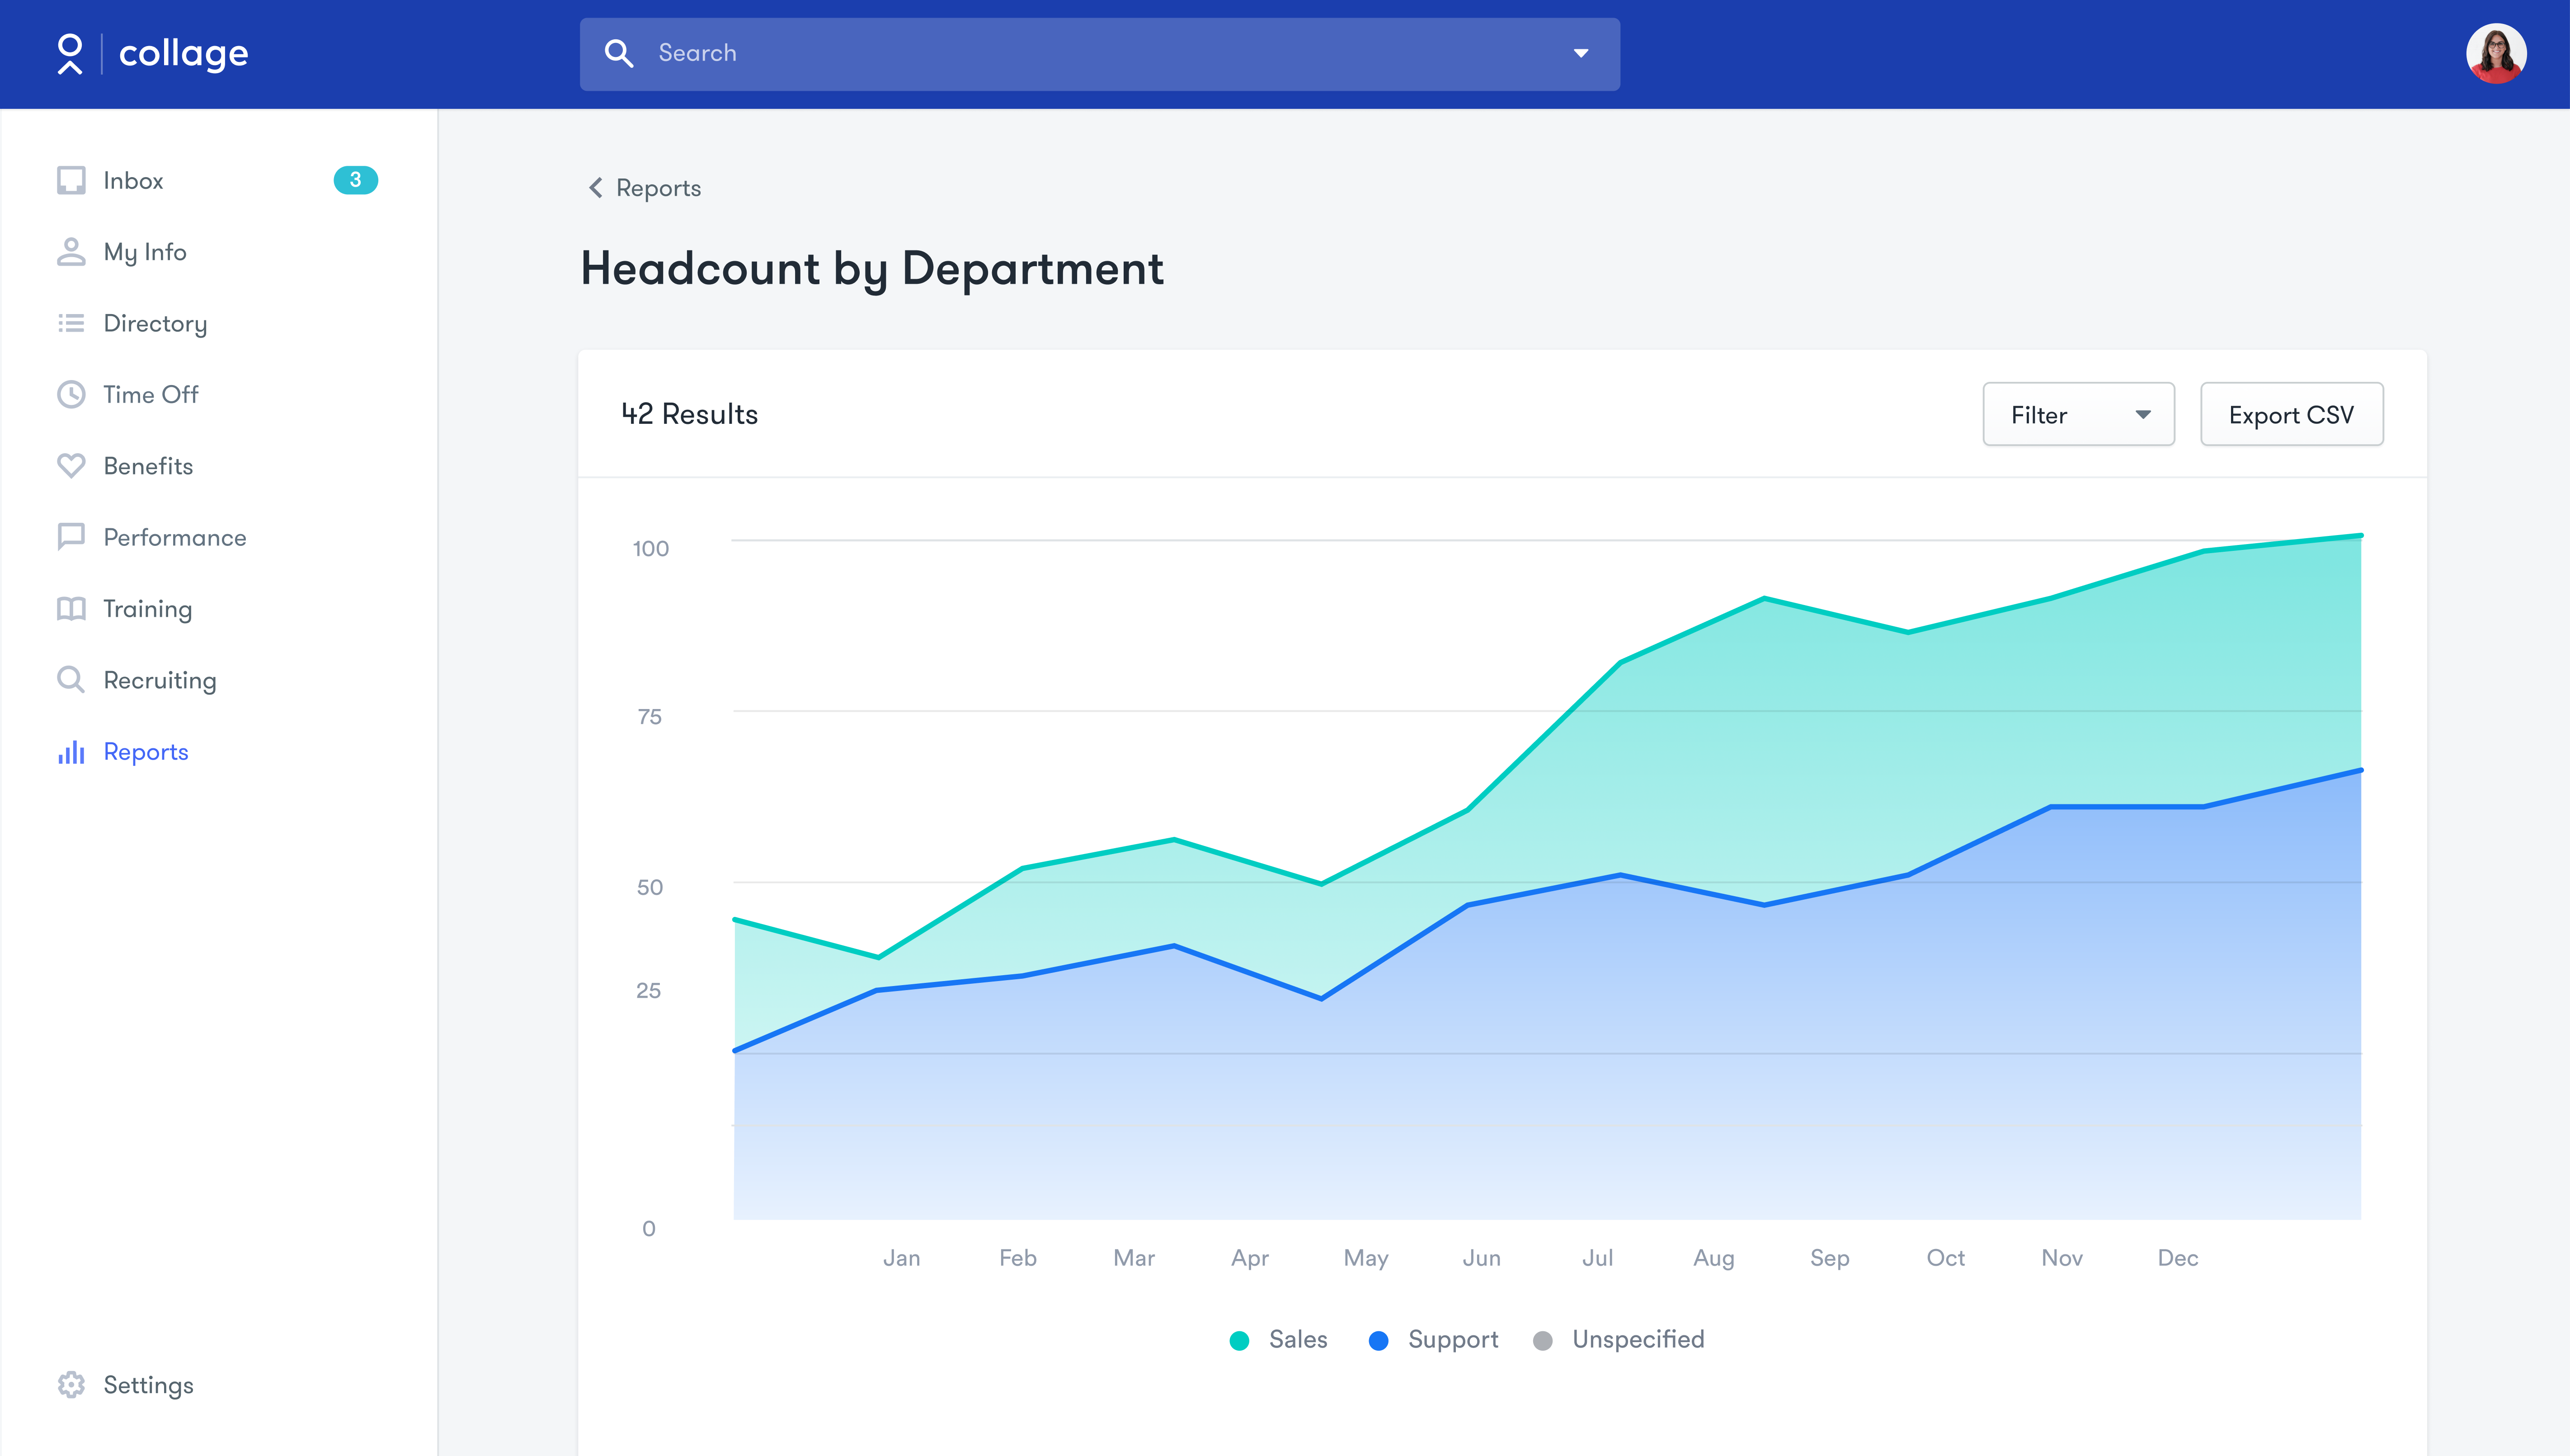
Task: Click the My Info person icon
Action: click(71, 252)
